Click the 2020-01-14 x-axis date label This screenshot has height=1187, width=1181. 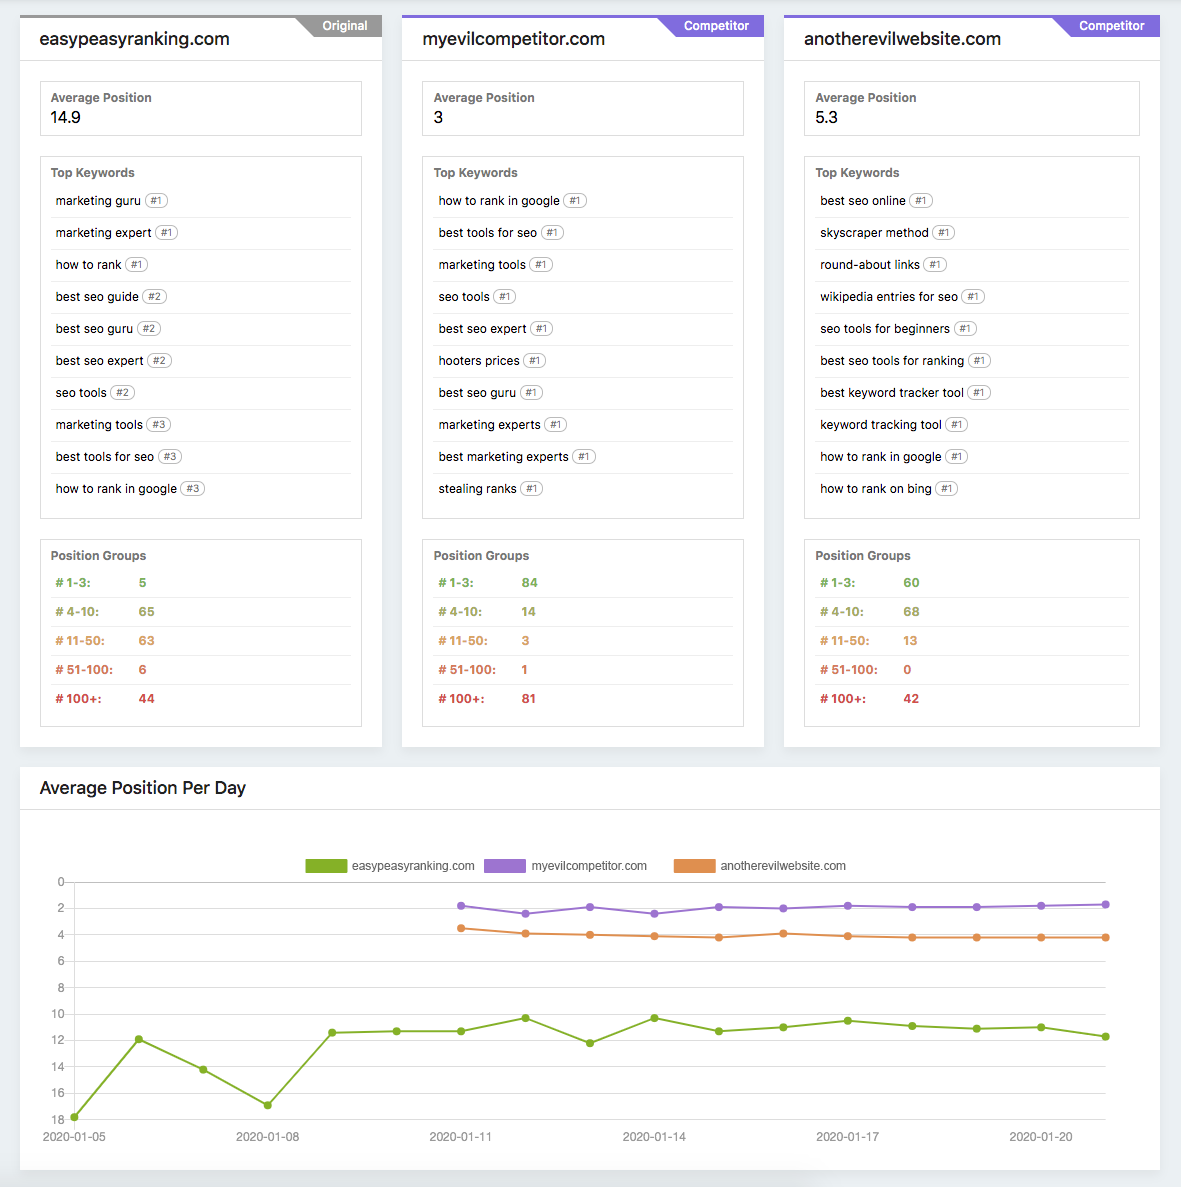coord(654,1137)
